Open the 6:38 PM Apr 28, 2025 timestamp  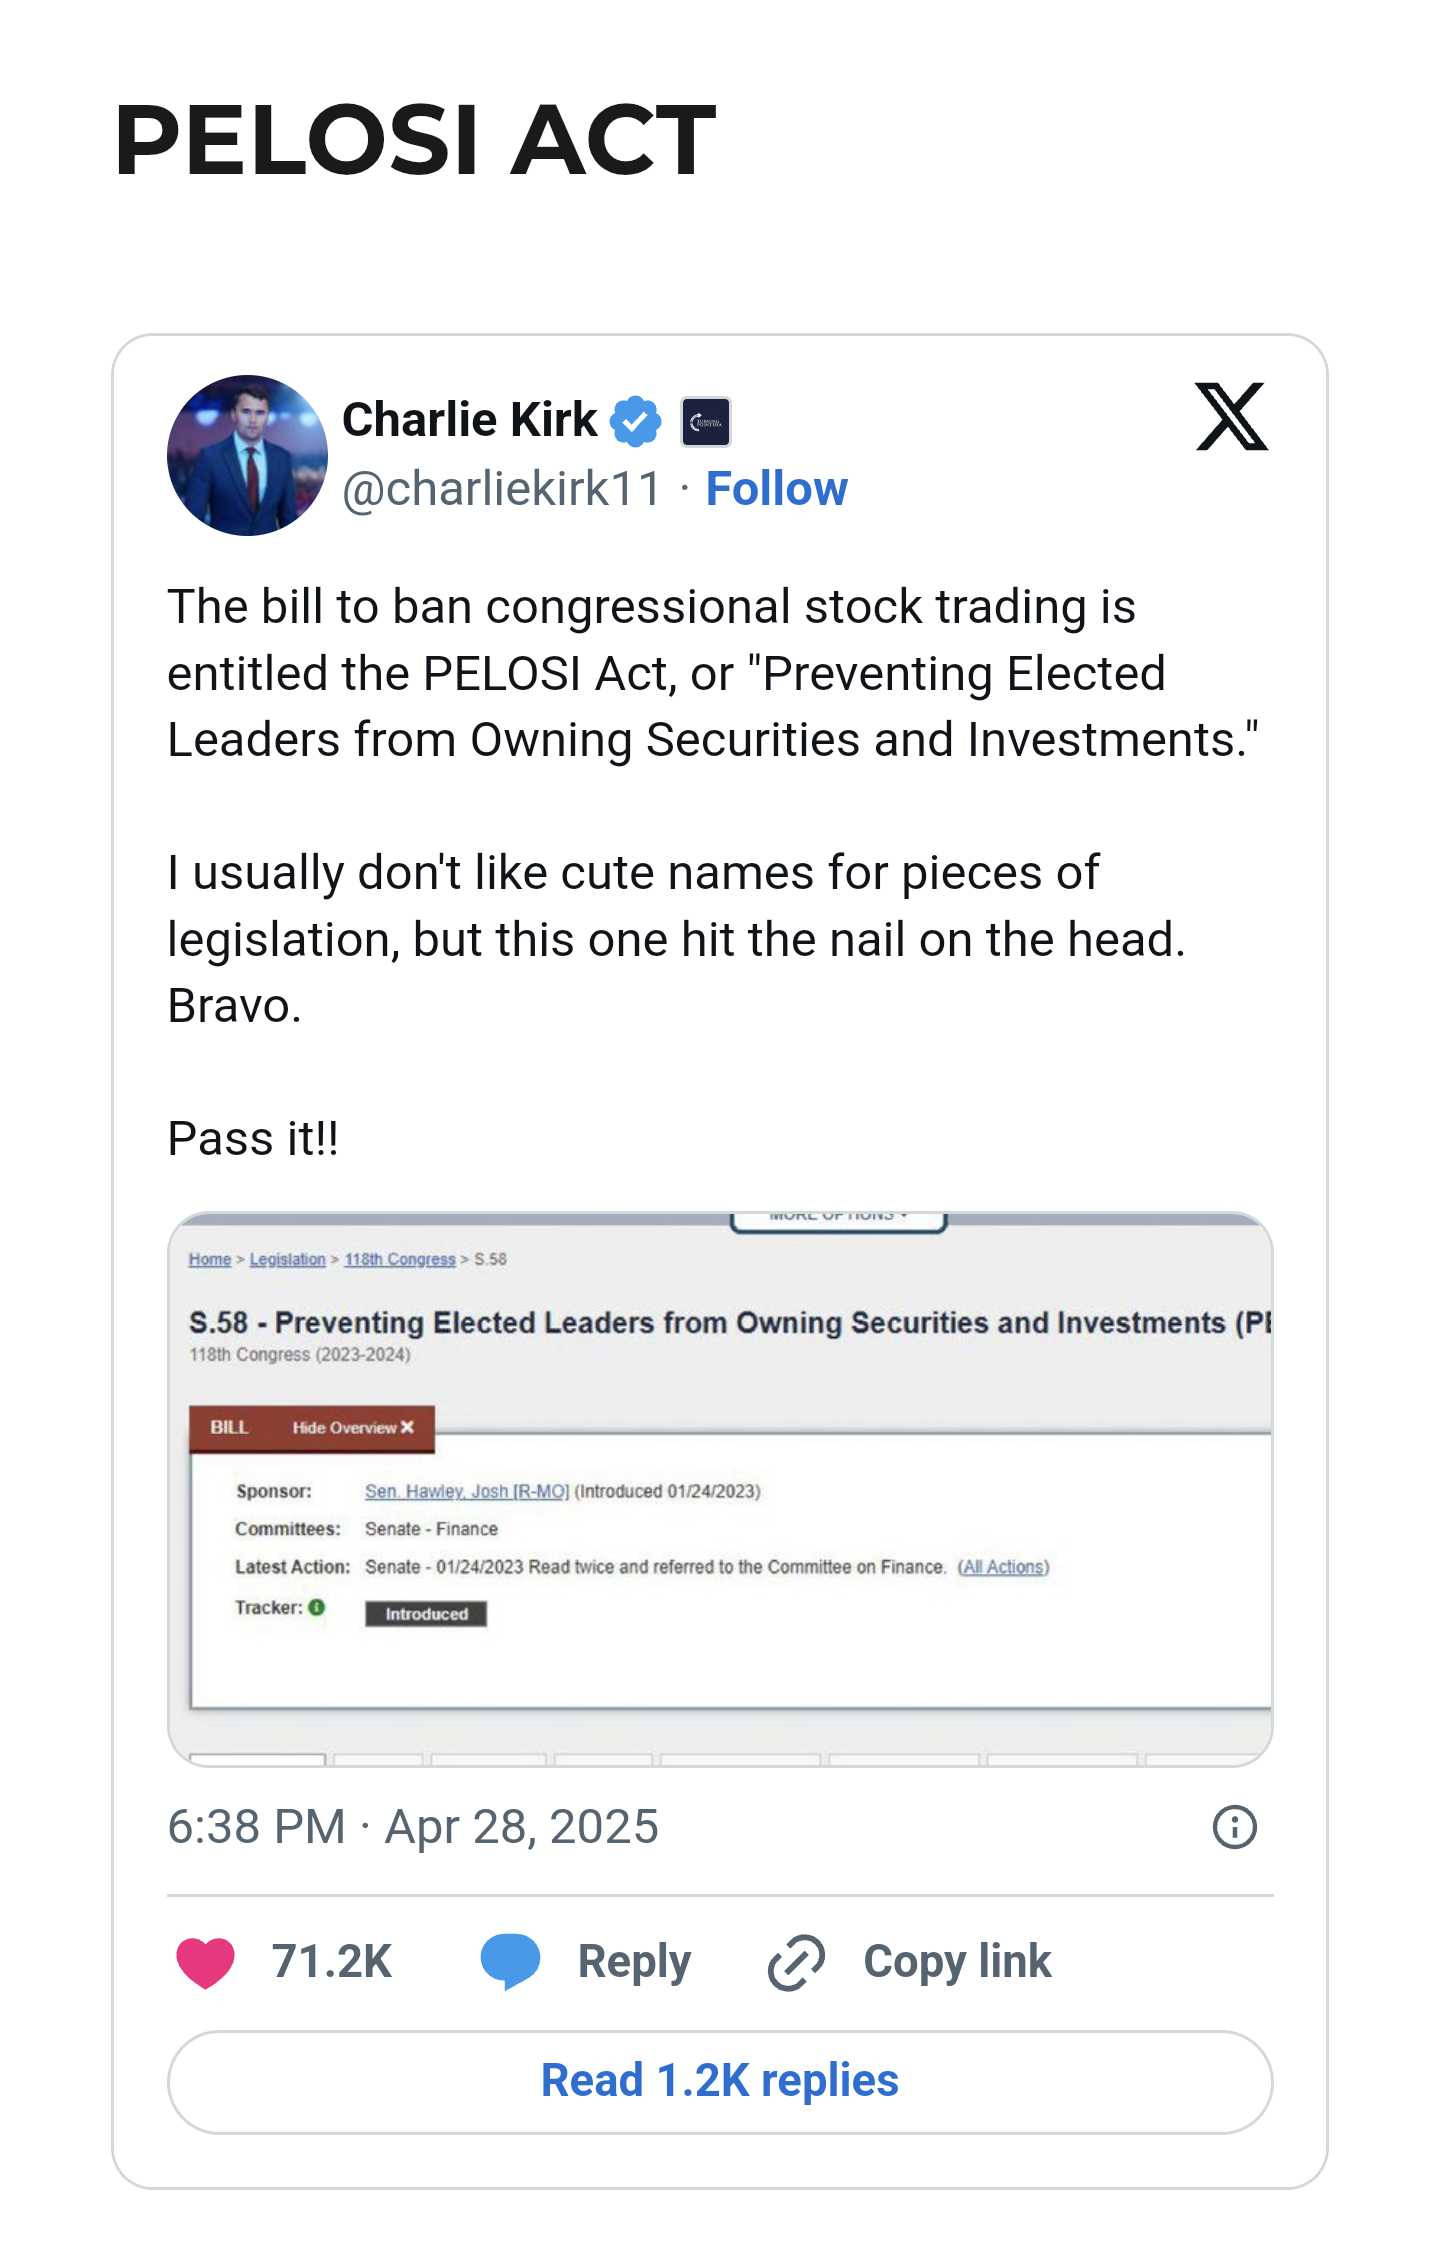tap(413, 1827)
